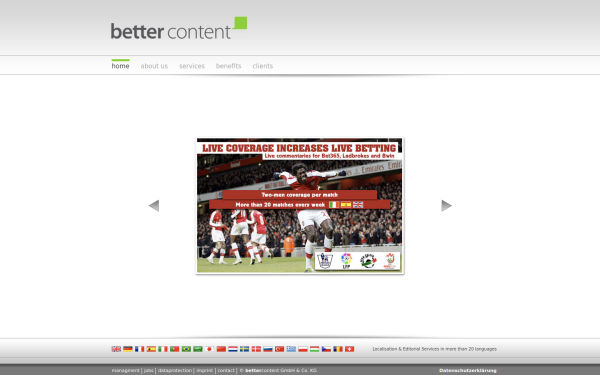
Task: Open the dataprotection footer link
Action: 174,370
